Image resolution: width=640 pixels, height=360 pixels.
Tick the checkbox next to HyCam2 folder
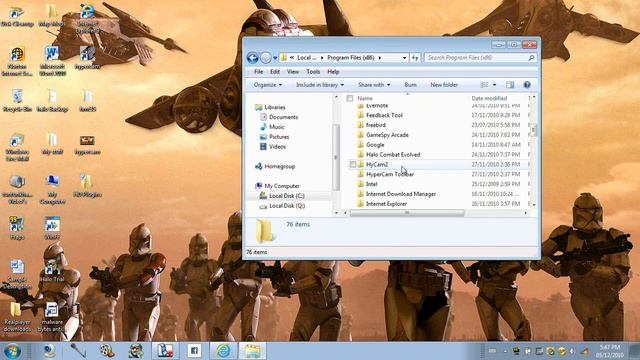(353, 164)
